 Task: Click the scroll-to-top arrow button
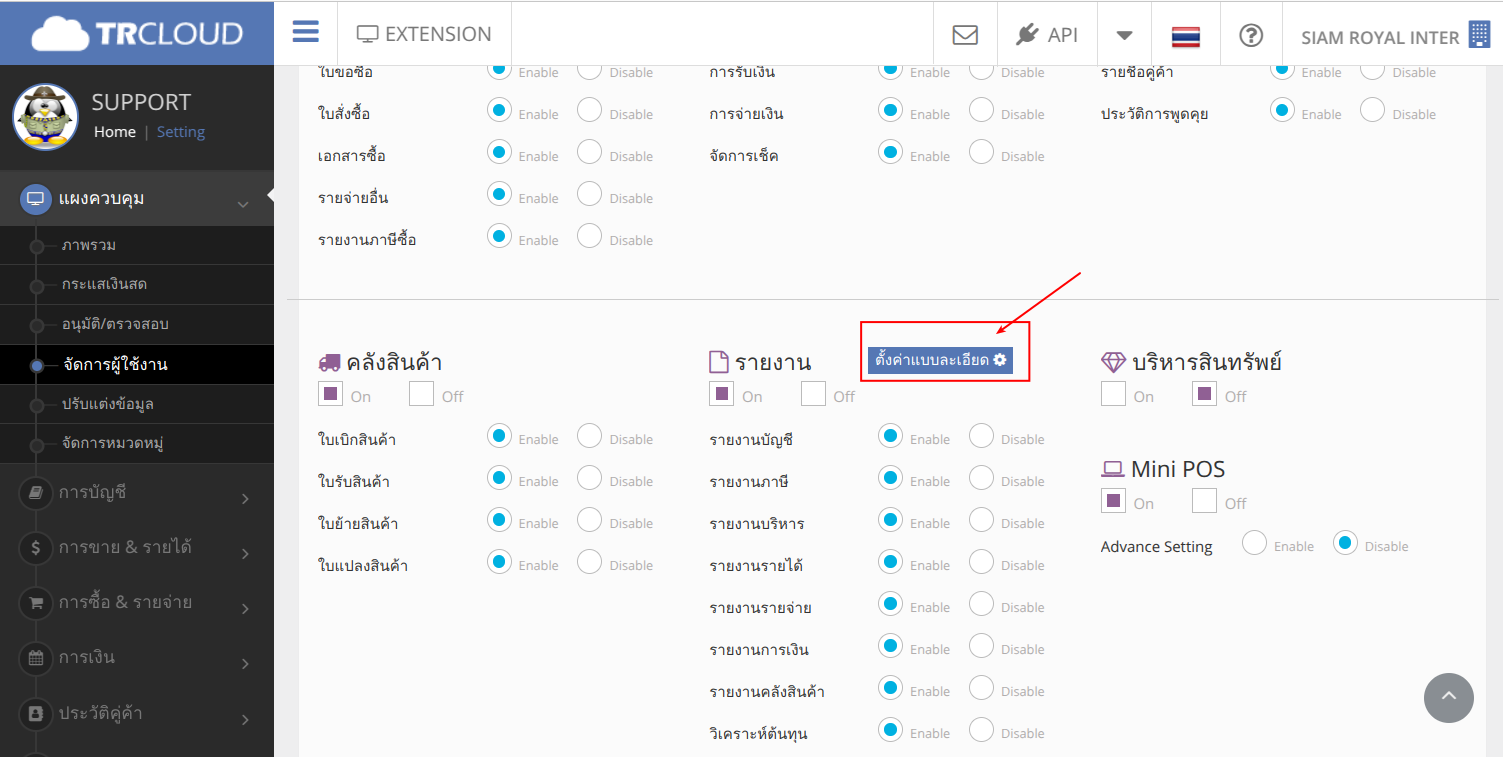pyautogui.click(x=1448, y=697)
